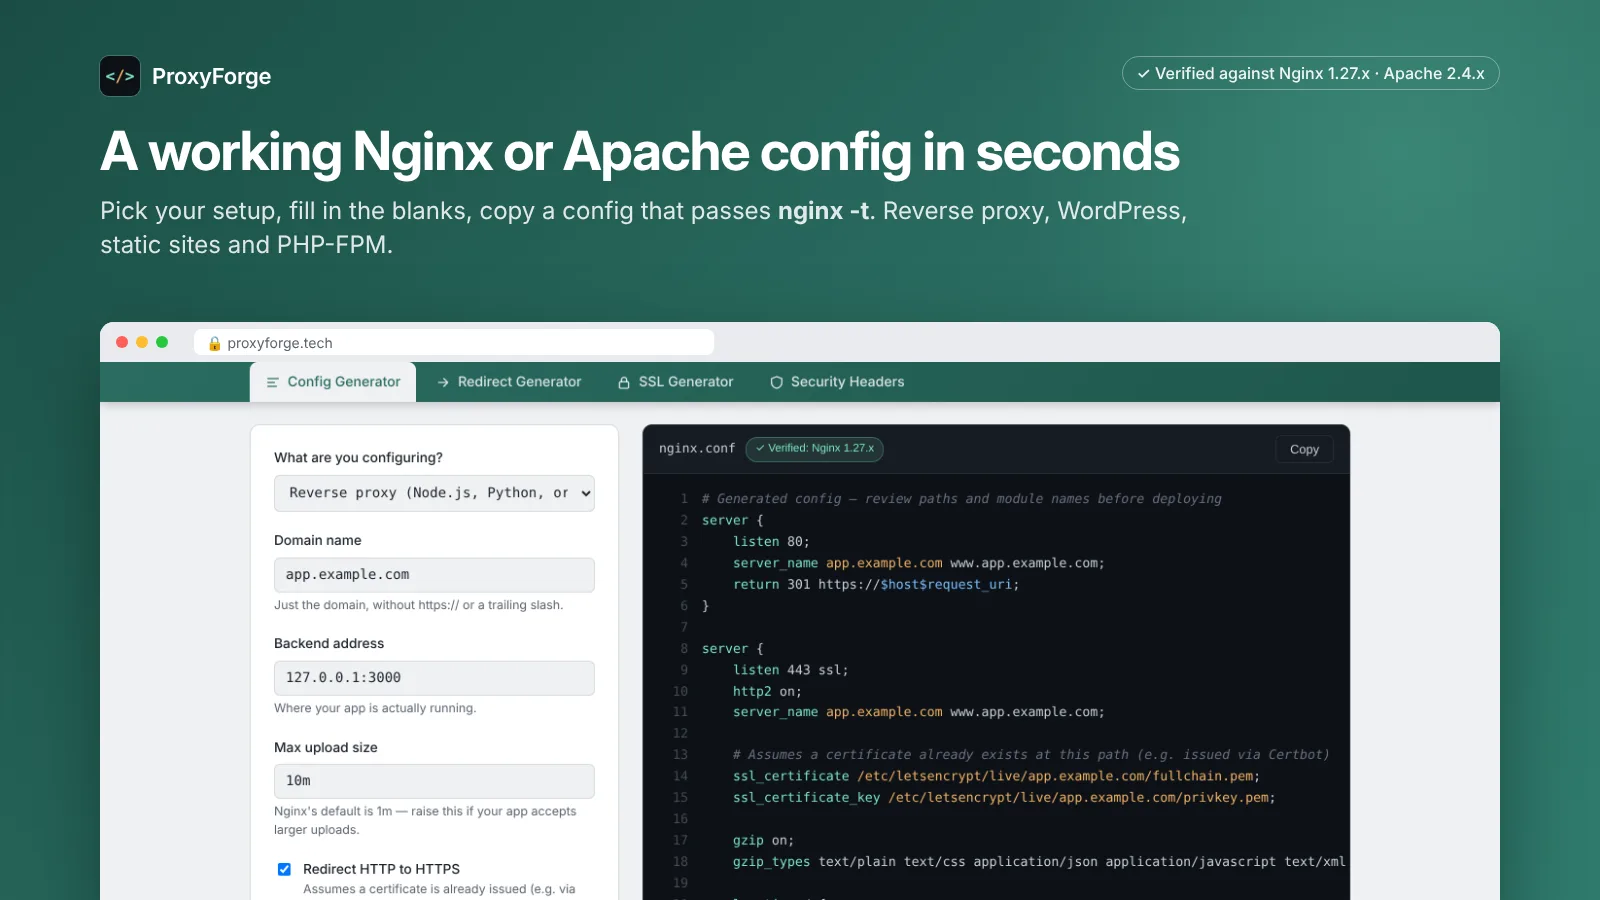
Task: Click into the Backend address field
Action: coord(434,678)
